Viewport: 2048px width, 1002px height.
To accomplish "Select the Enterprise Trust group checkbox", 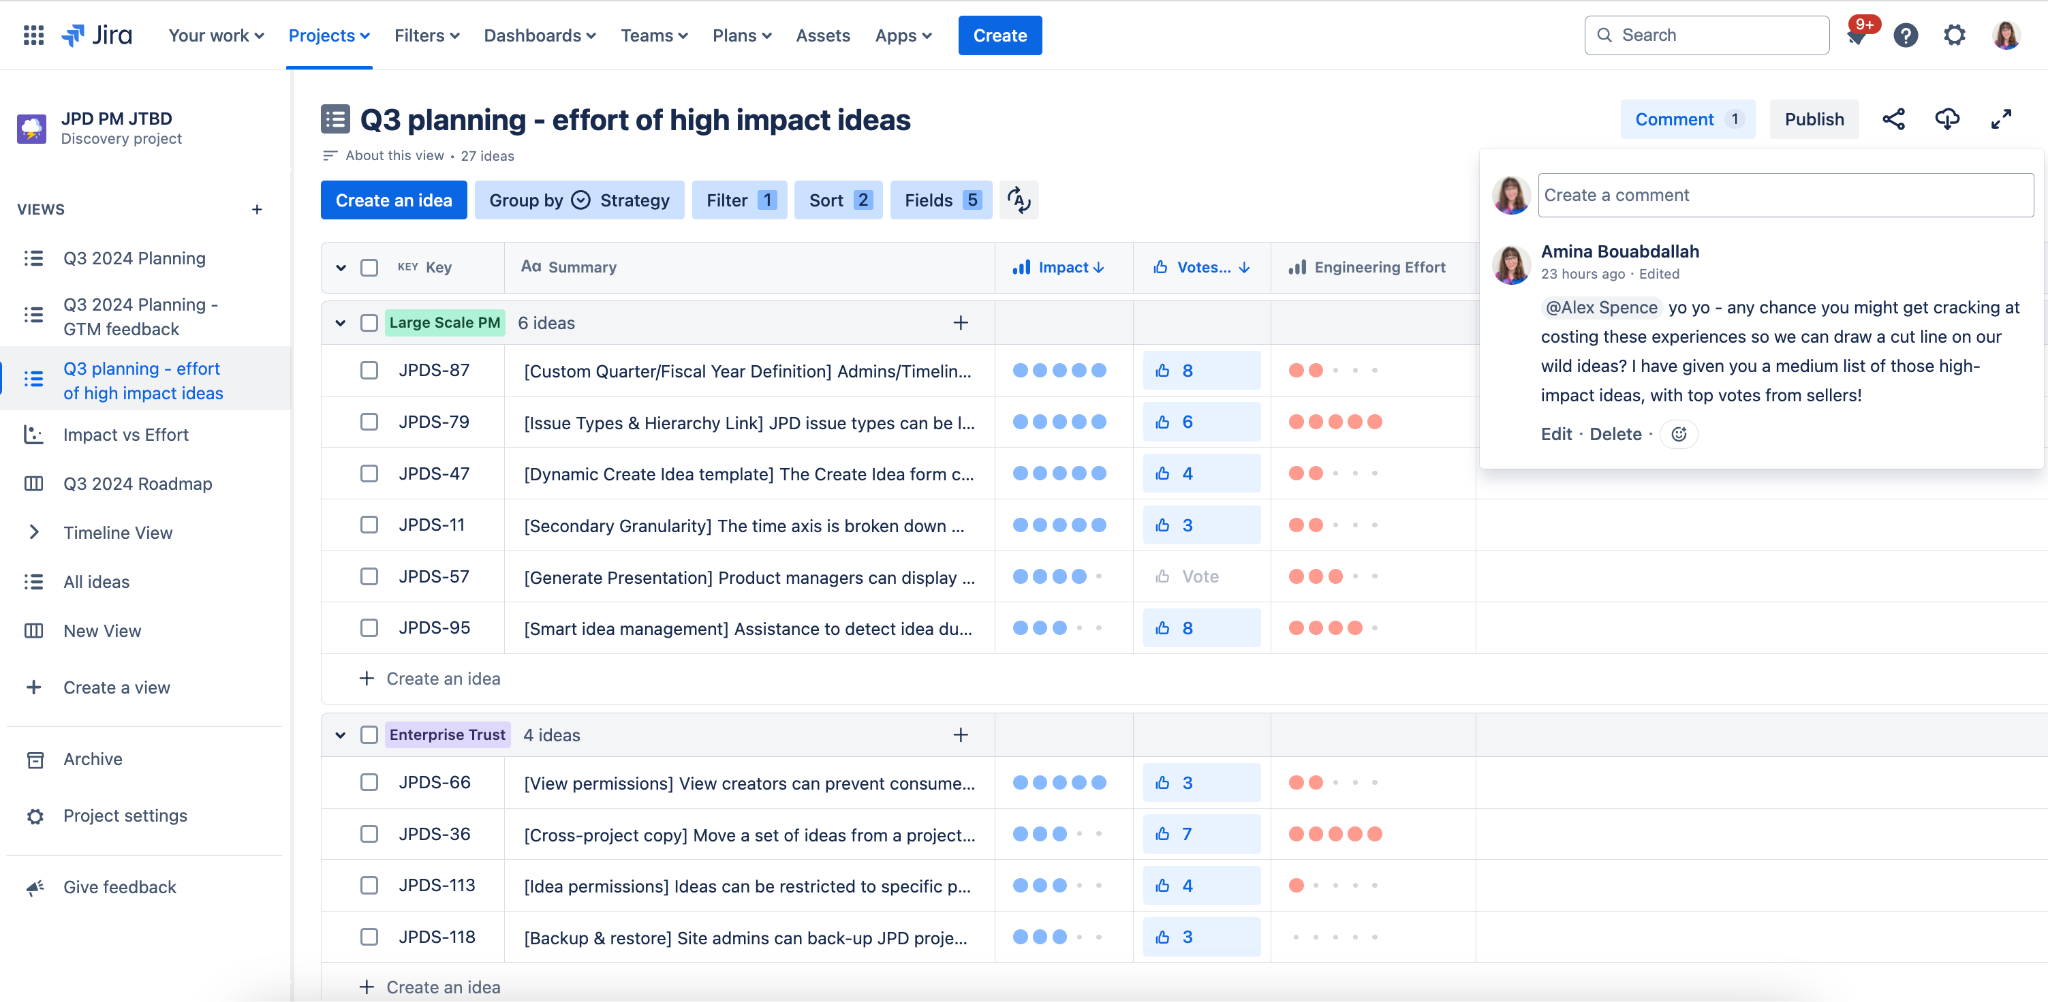I will [x=369, y=735].
